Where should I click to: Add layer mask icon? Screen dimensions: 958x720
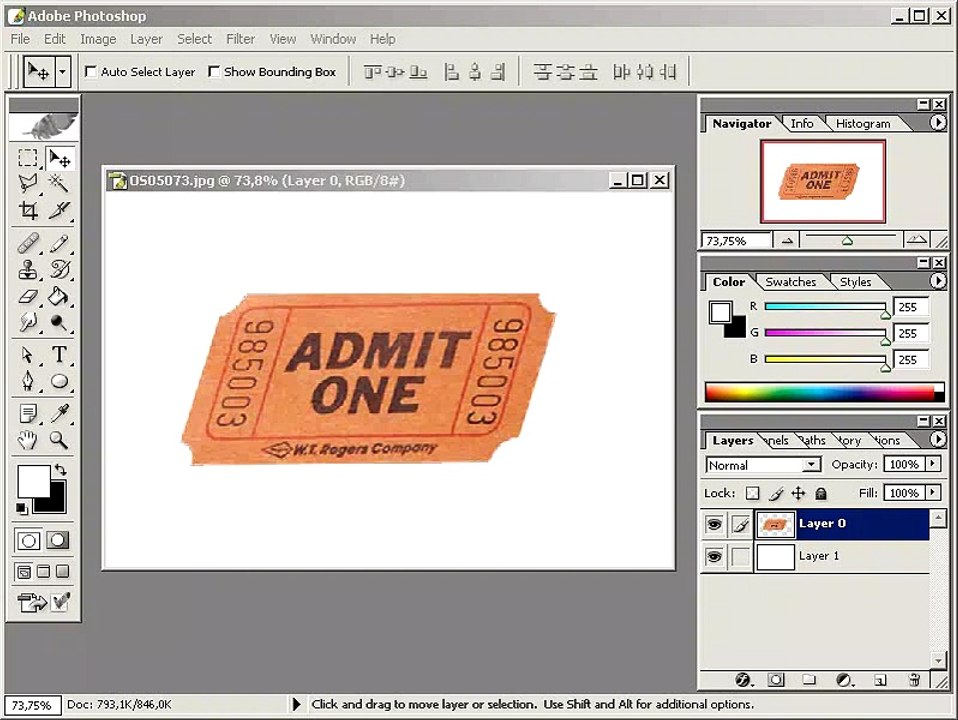click(x=776, y=680)
